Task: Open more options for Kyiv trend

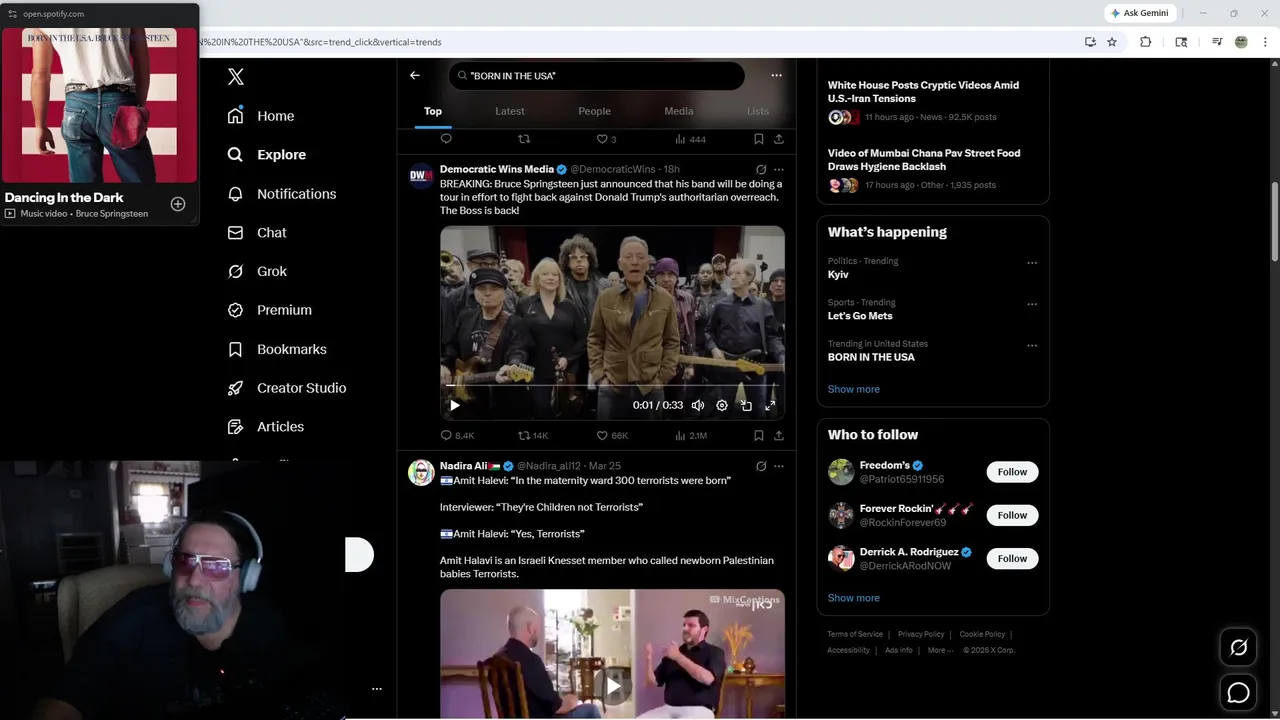Action: [1032, 263]
